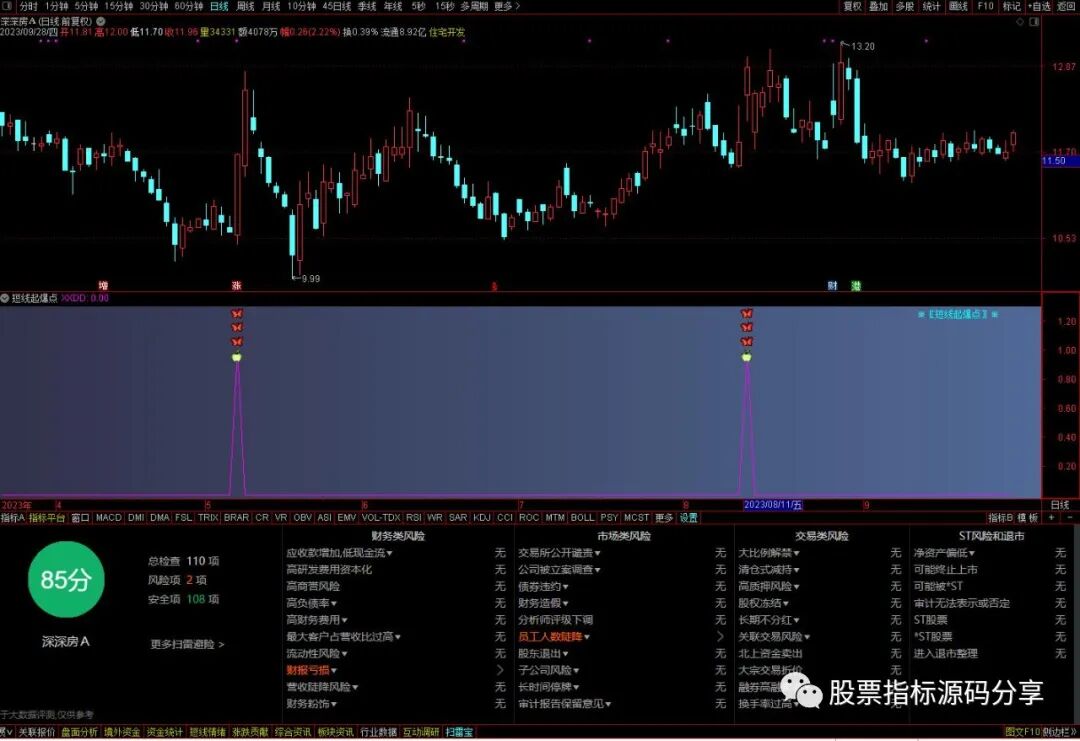Select KDJ indicator
The width and height of the screenshot is (1080, 741).
pyautogui.click(x=482, y=517)
